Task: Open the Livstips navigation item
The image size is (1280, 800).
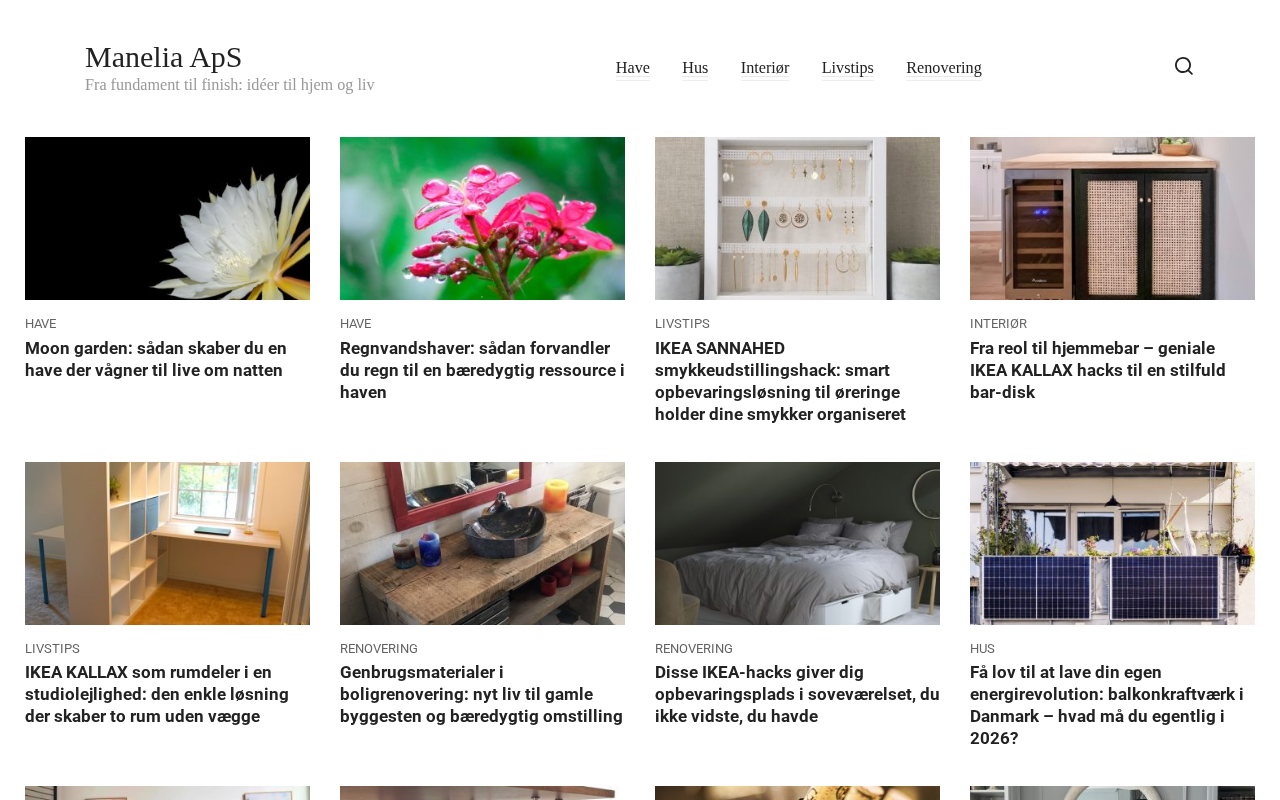Action: pyautogui.click(x=848, y=68)
